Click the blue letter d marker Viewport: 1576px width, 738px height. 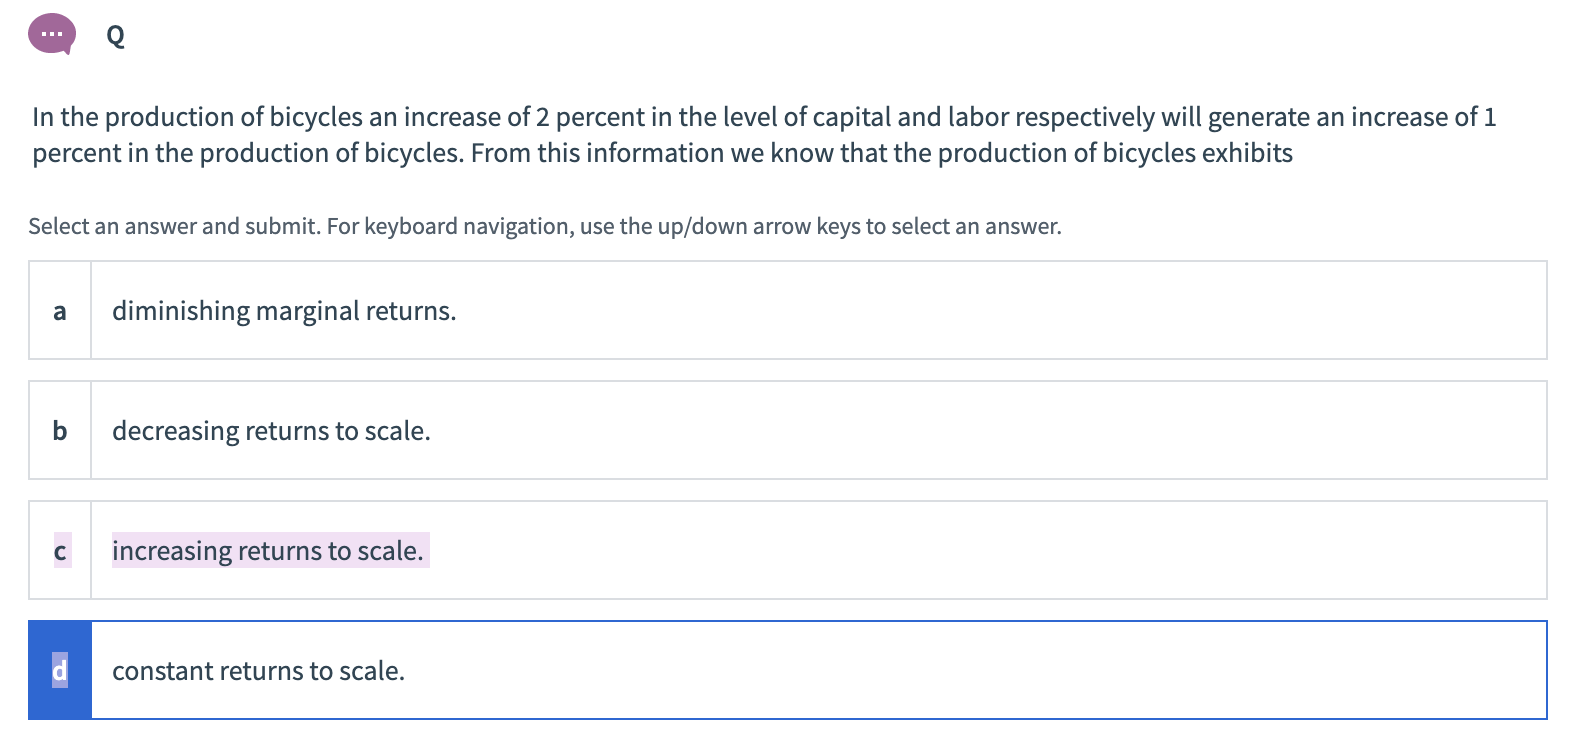point(60,670)
